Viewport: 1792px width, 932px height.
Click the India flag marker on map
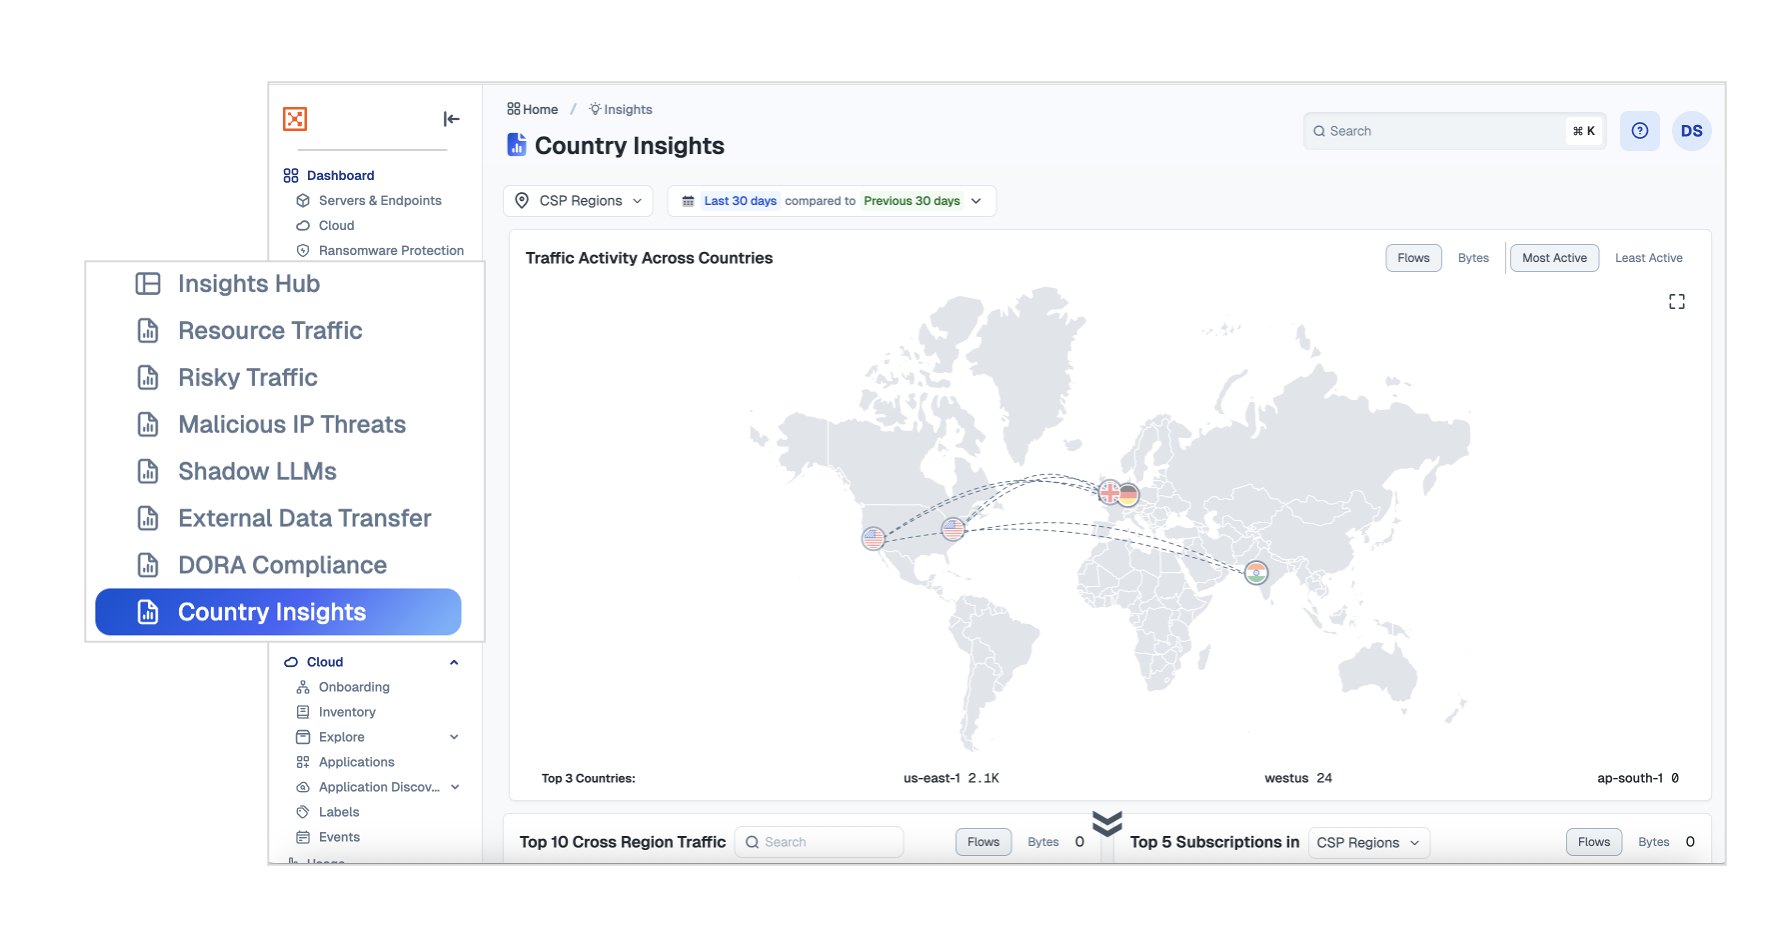coord(1256,573)
